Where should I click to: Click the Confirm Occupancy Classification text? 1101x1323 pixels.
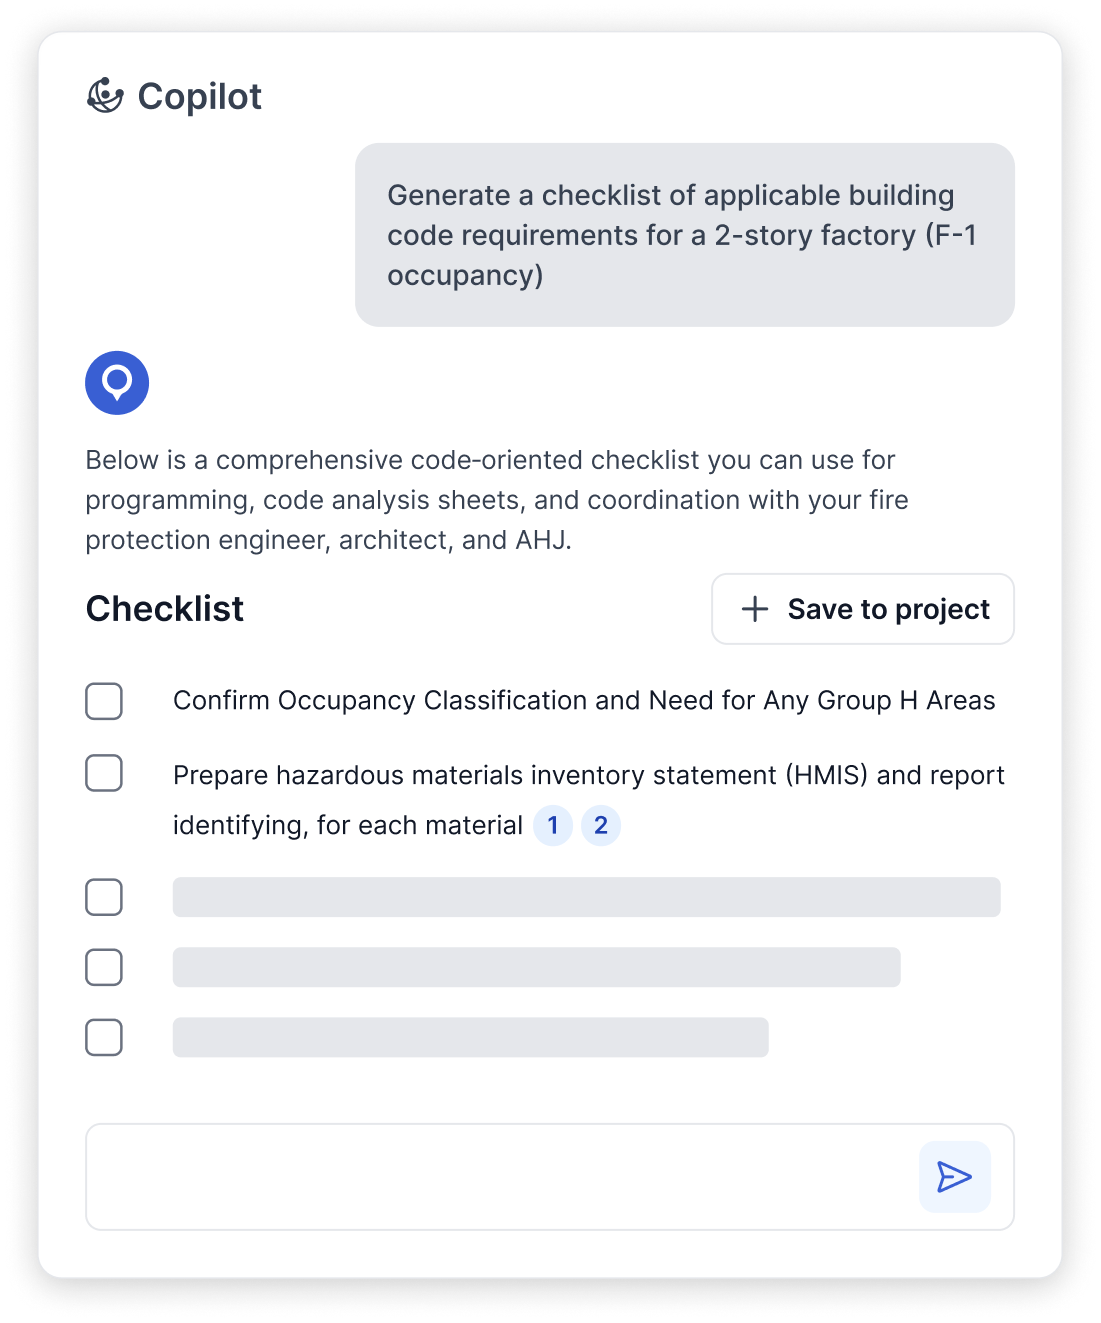coord(584,701)
